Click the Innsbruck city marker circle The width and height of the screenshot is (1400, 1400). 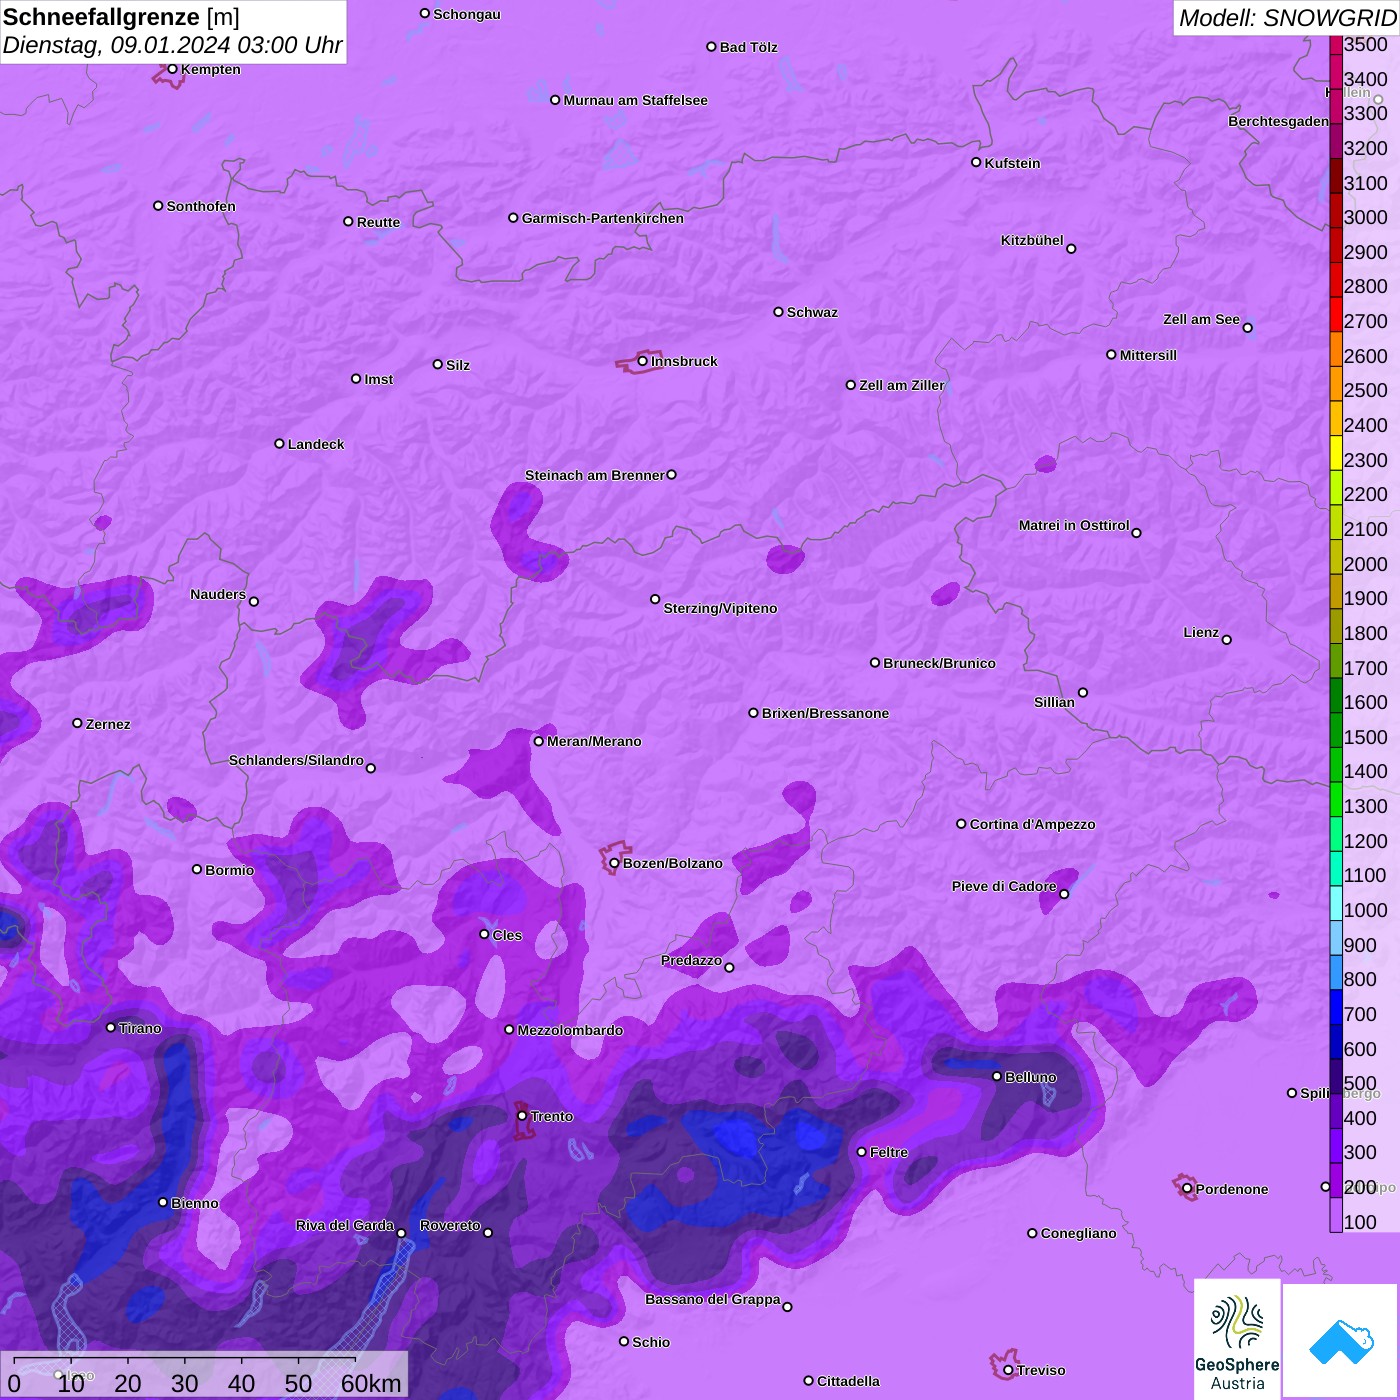(x=643, y=361)
